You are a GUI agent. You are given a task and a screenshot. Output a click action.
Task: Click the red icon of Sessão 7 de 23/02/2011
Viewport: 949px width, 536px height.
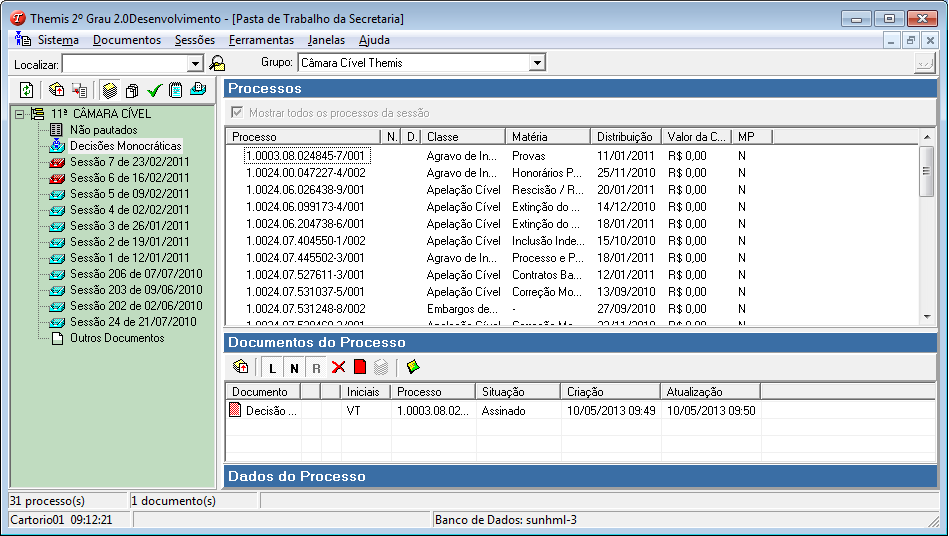pyautogui.click(x=57, y=162)
